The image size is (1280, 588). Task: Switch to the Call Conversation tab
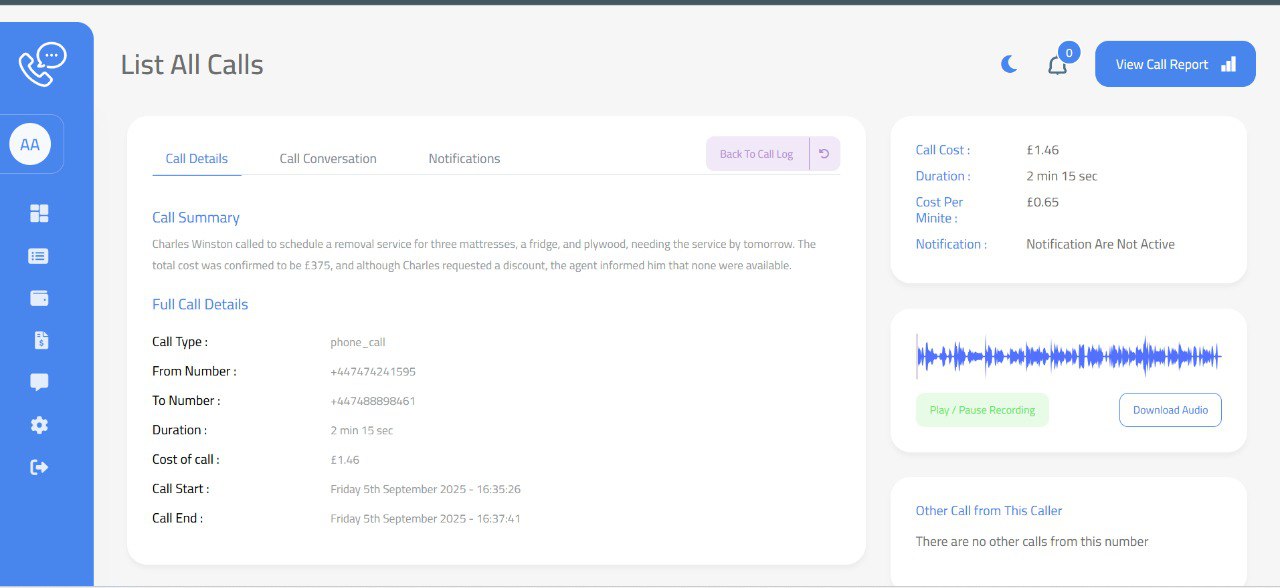pos(328,158)
